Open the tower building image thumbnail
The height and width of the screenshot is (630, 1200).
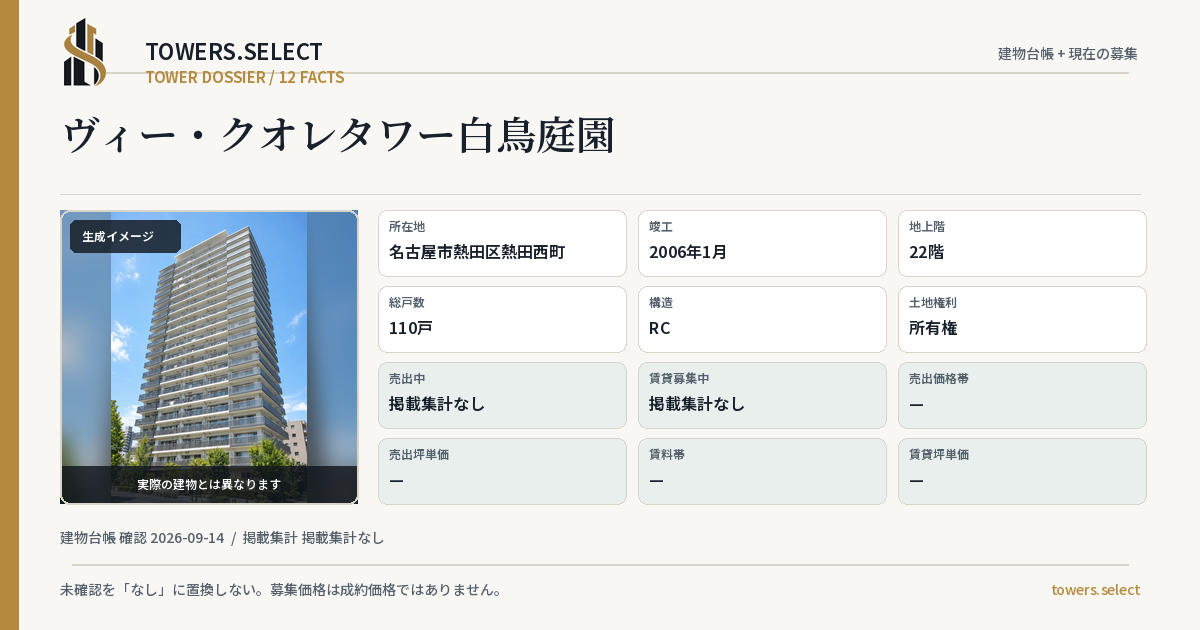tap(209, 357)
